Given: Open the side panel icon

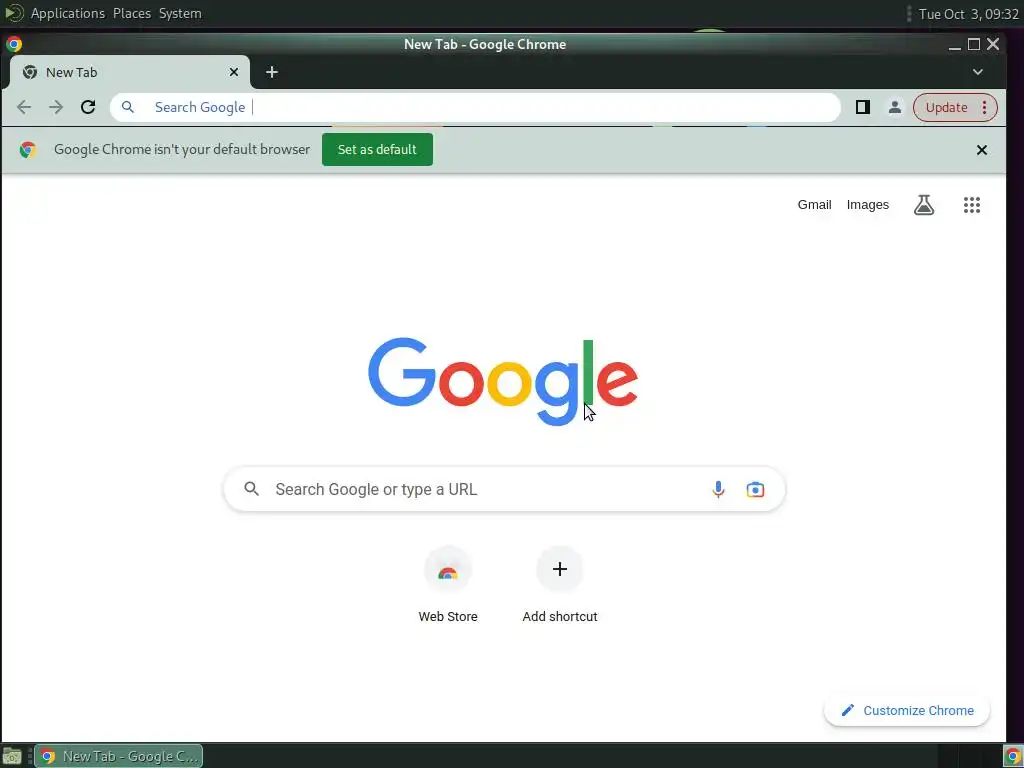Looking at the screenshot, I should [x=863, y=107].
